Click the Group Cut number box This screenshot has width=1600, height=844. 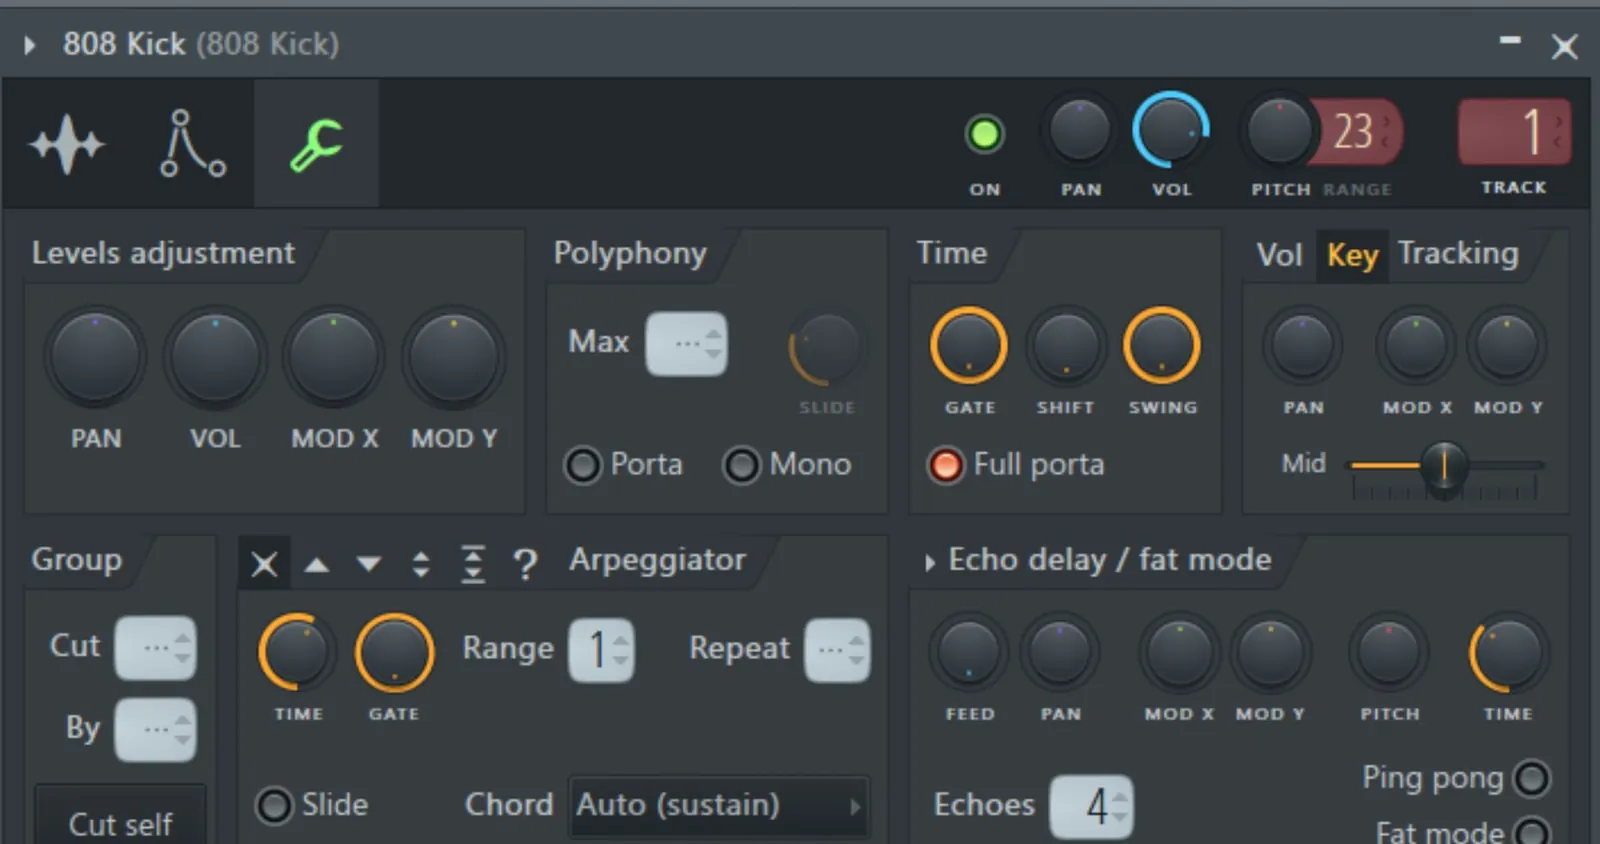point(155,648)
